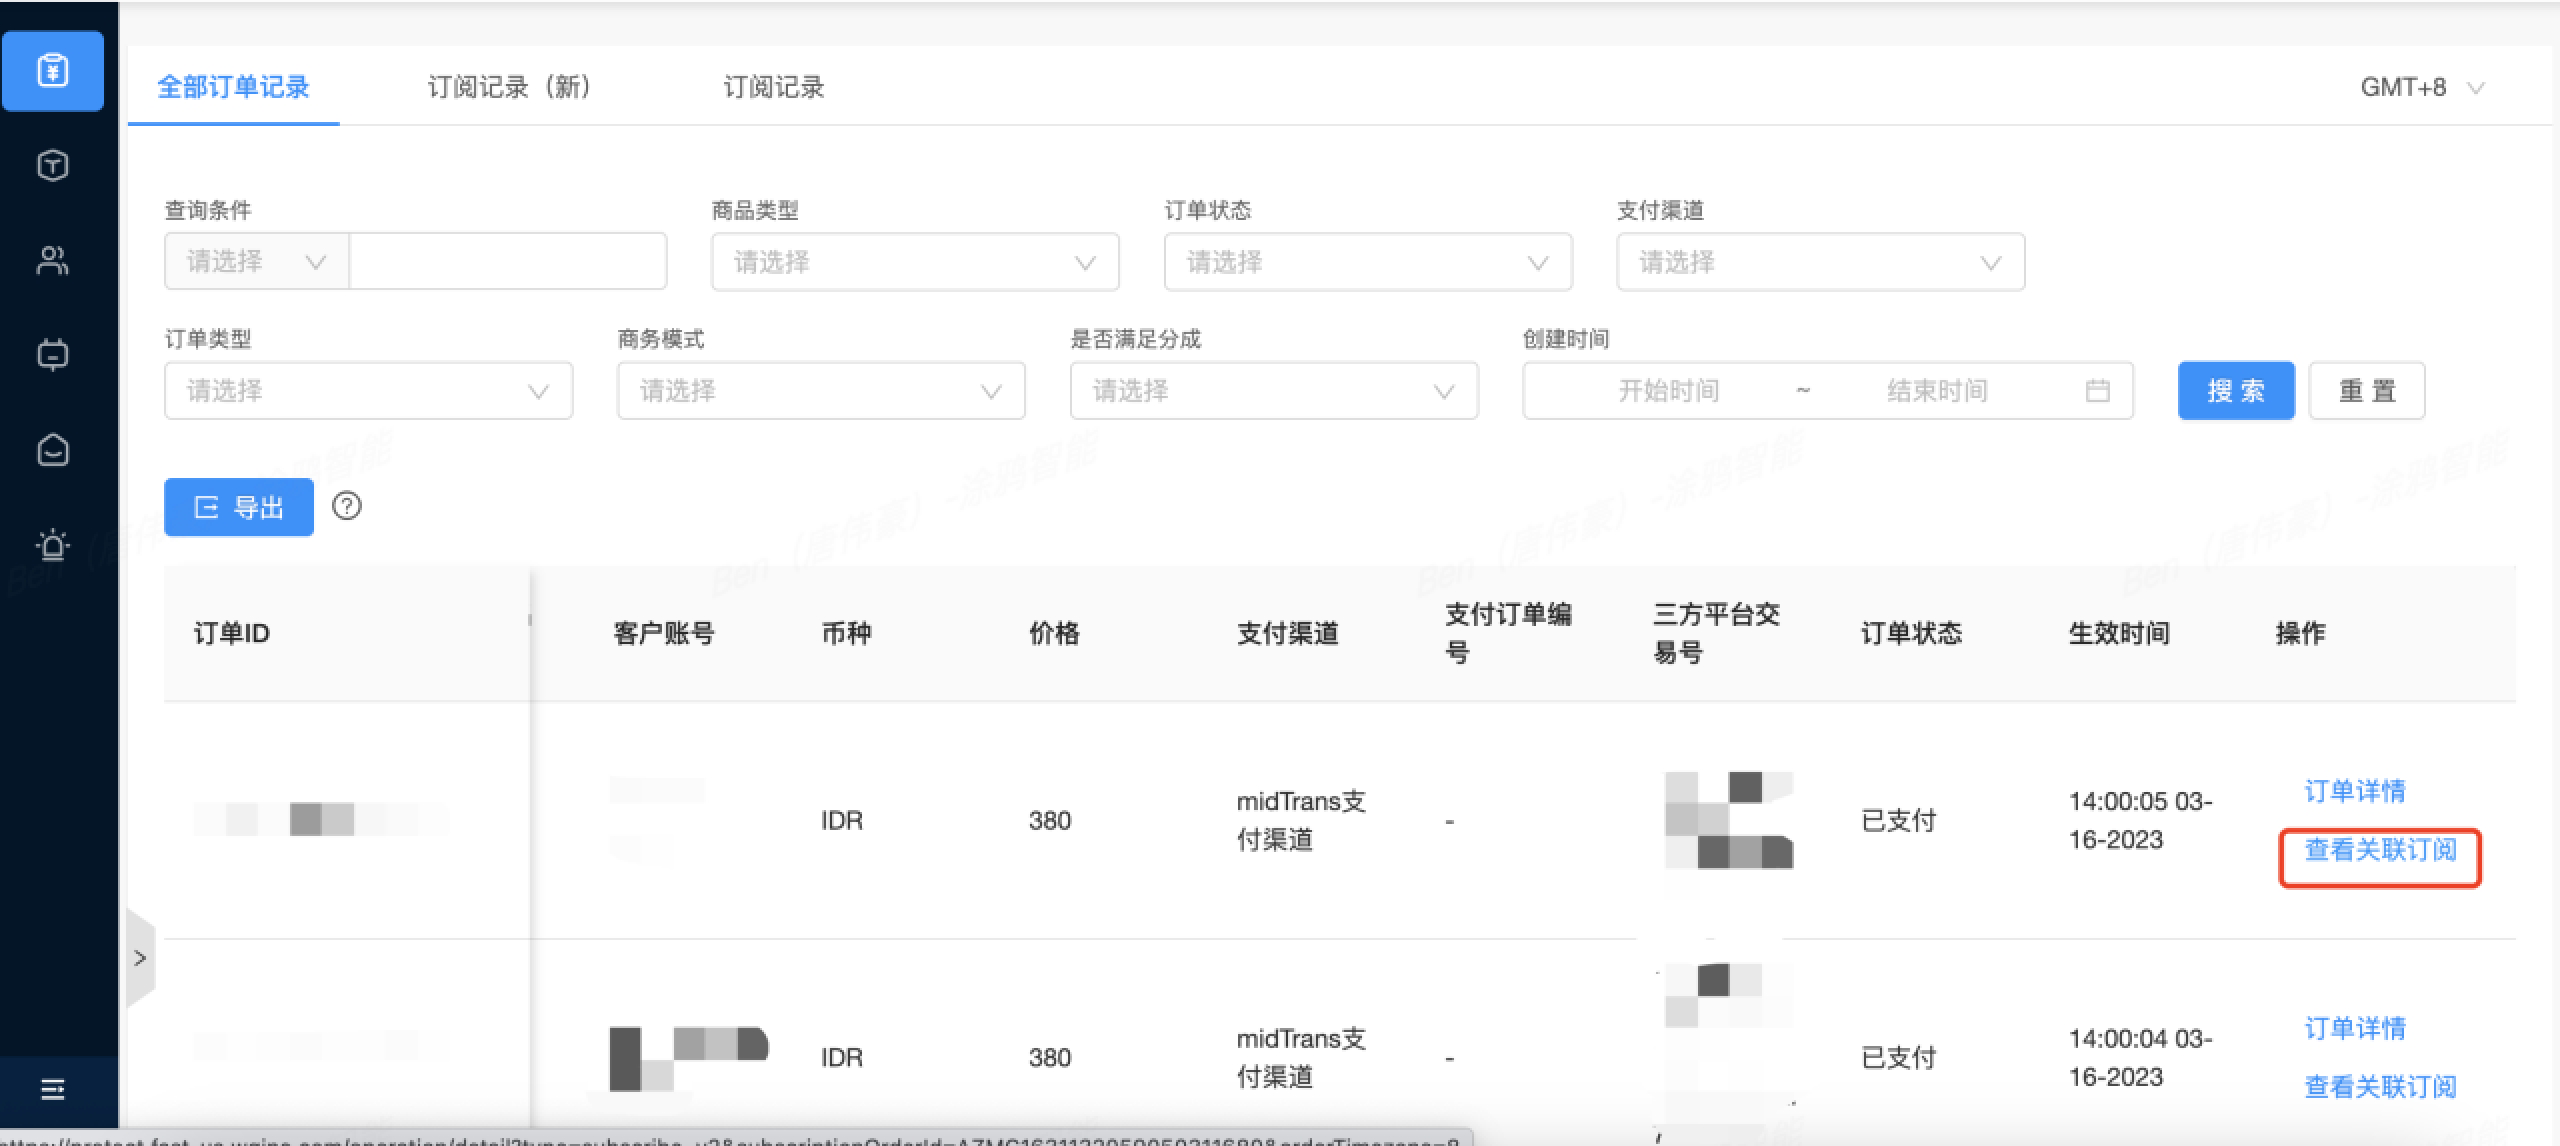
Task: Click the 生效时间 column header
Action: pos(2119,633)
